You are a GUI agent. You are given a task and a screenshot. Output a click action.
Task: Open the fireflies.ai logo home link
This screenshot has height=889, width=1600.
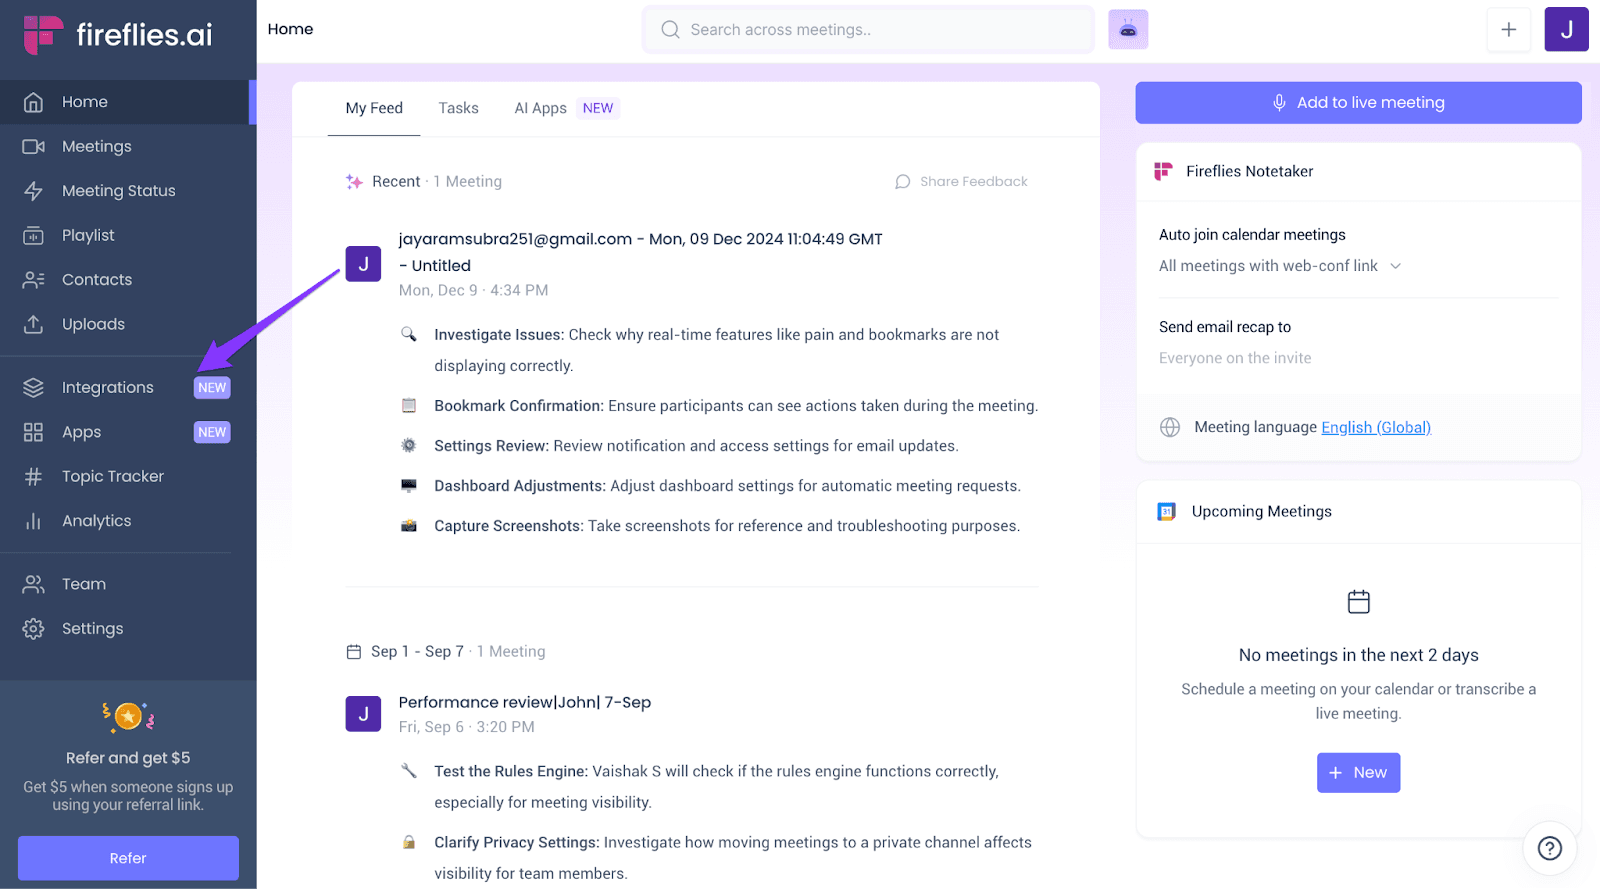[x=118, y=35]
